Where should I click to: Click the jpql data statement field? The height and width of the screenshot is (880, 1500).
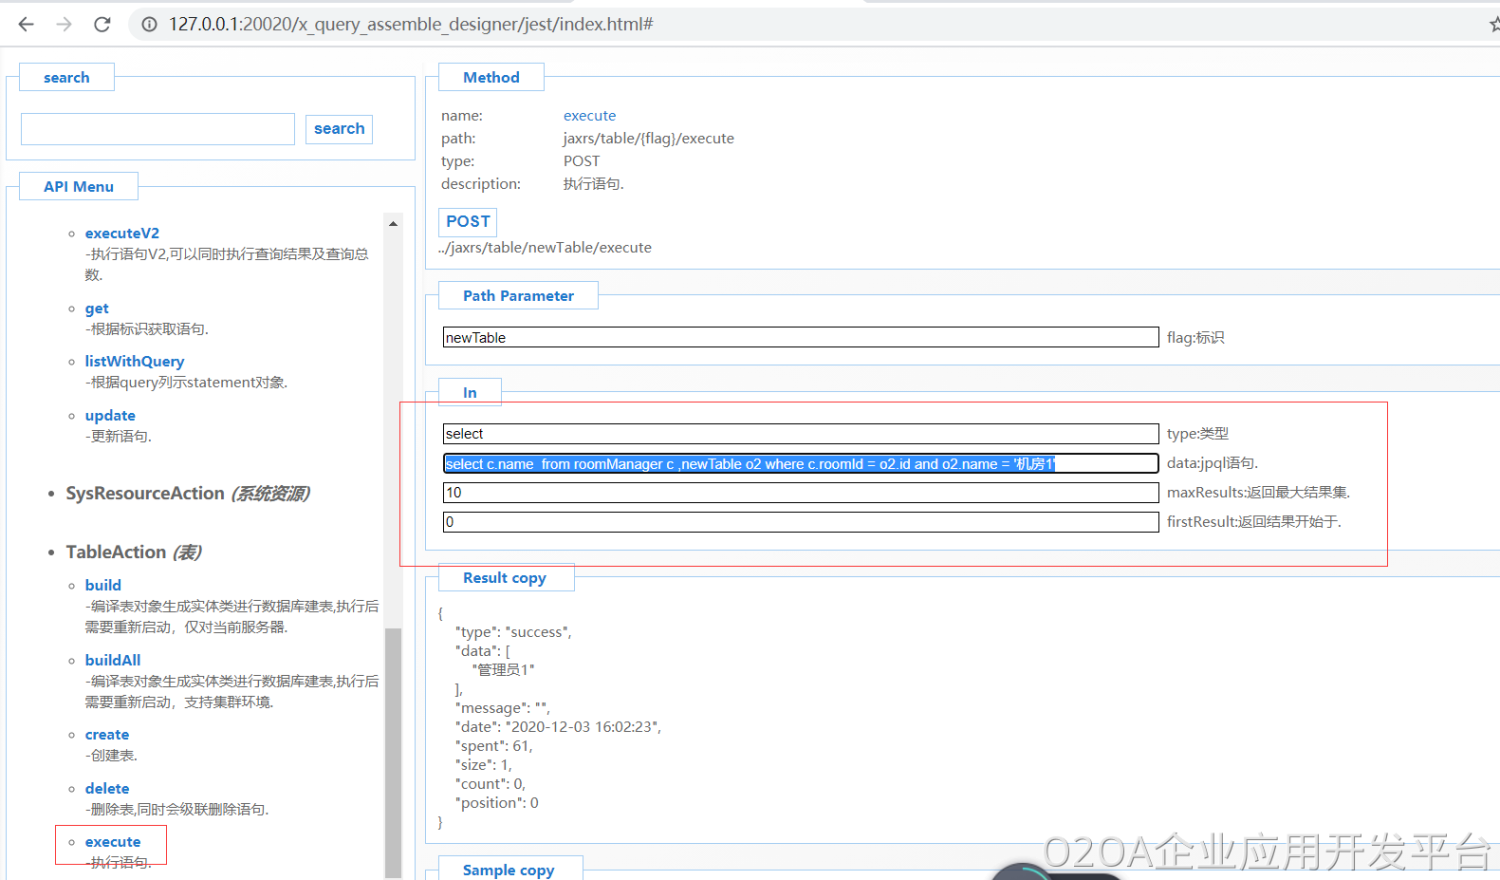click(800, 464)
